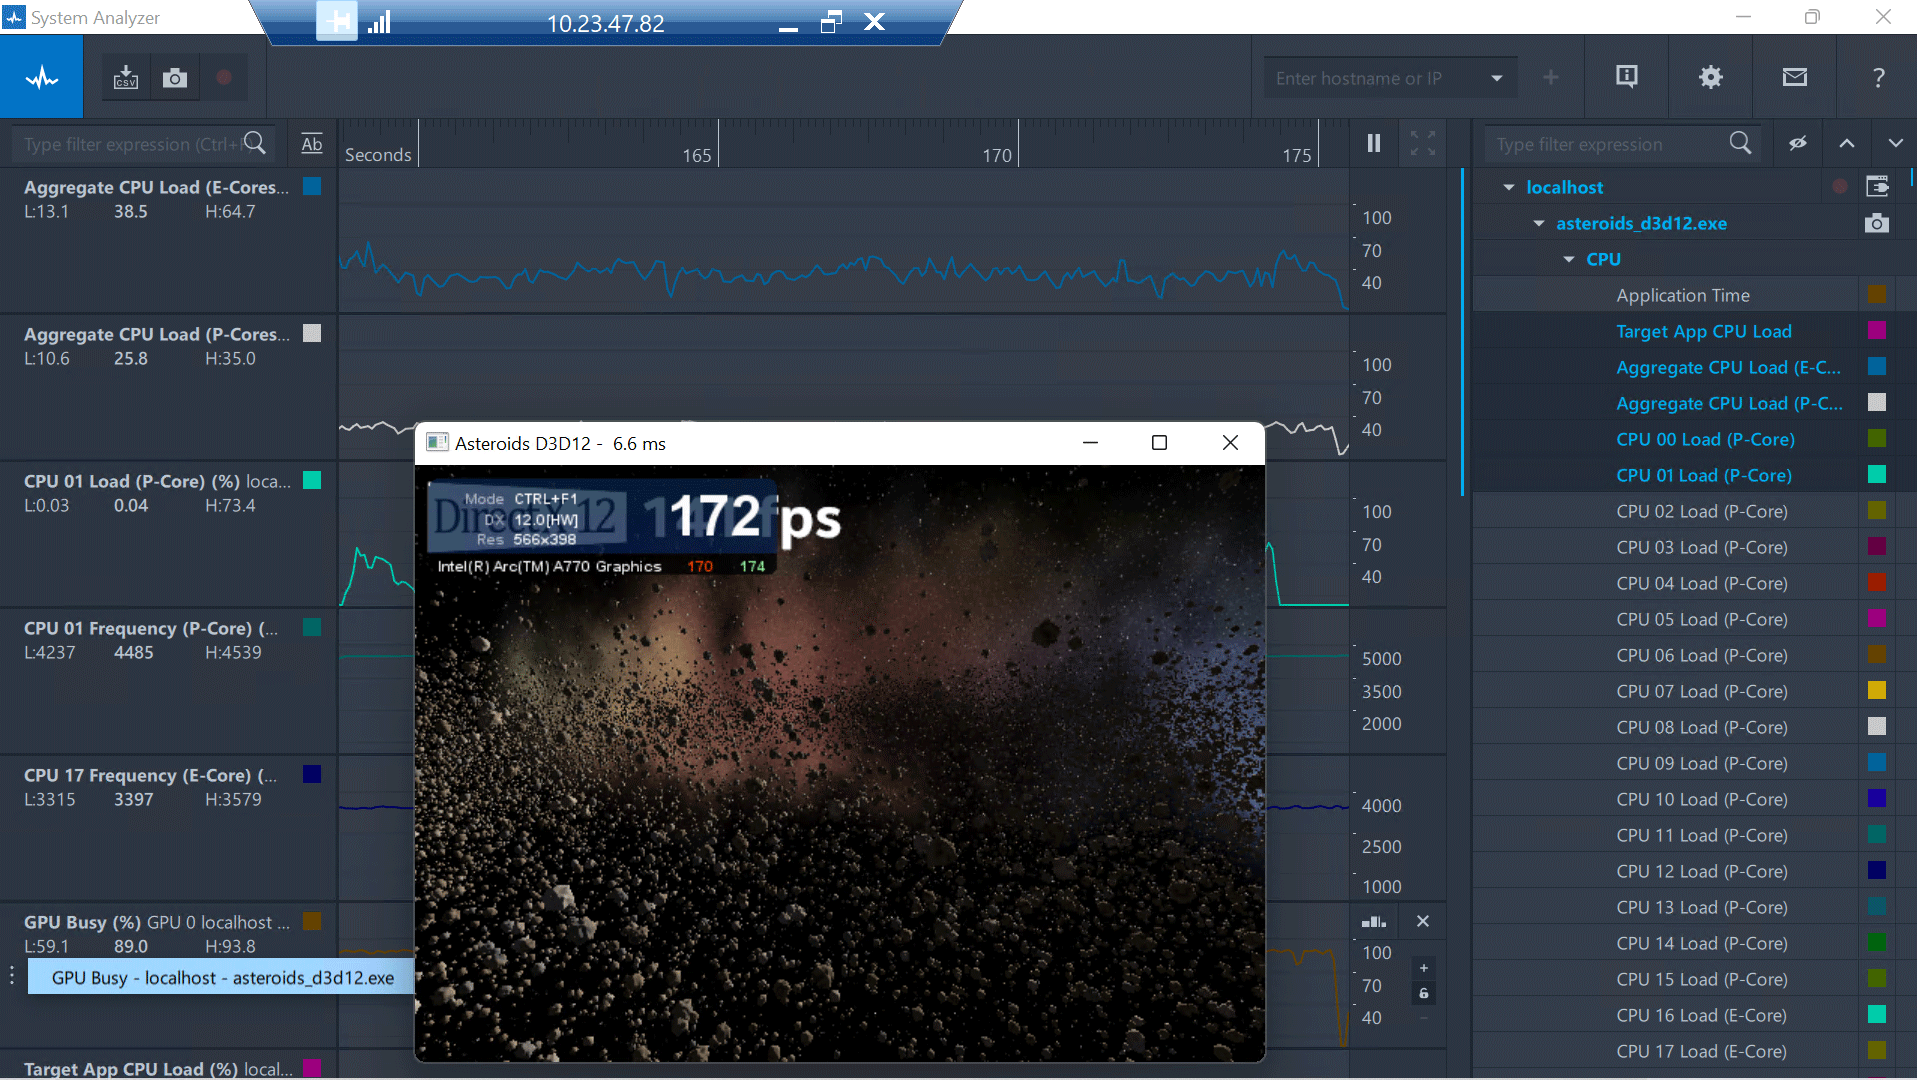Select CPU 01 Load (P-Core) in tree
Screen dimensions: 1917x1080
point(1703,475)
